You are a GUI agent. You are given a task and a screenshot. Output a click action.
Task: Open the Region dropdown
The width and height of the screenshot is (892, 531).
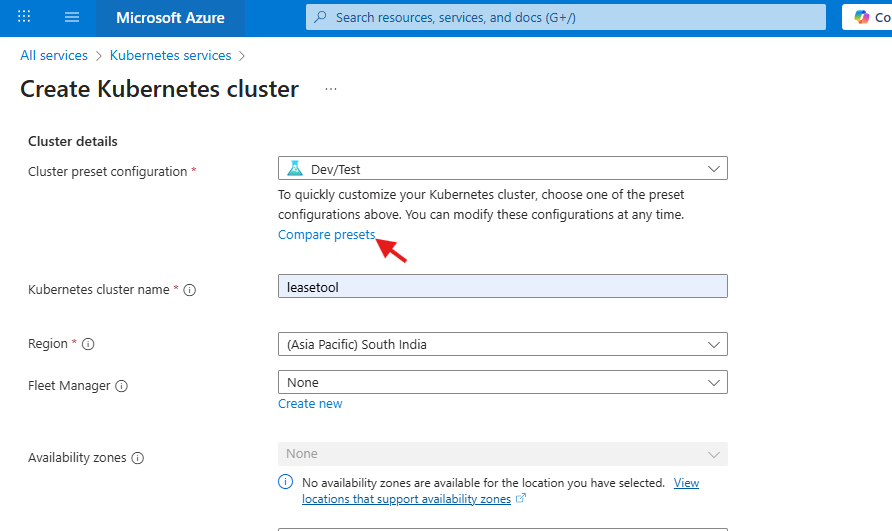click(x=502, y=344)
